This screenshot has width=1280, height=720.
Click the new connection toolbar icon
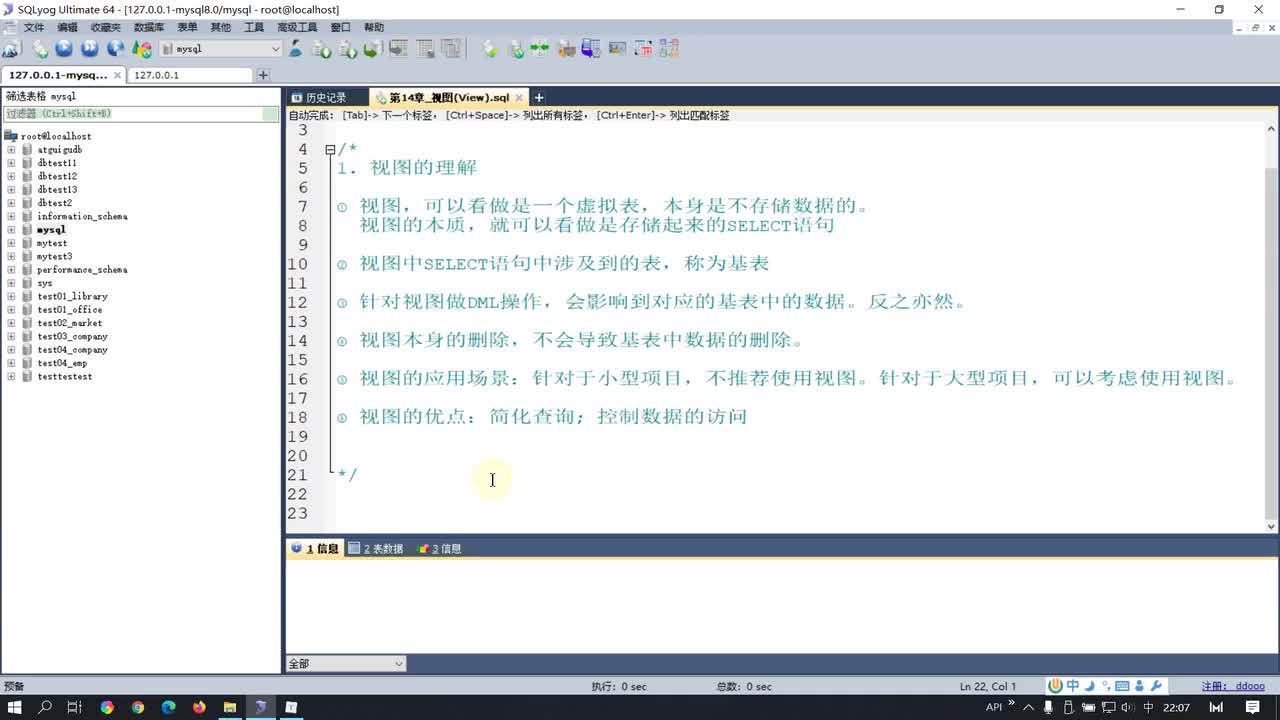click(x=12, y=48)
